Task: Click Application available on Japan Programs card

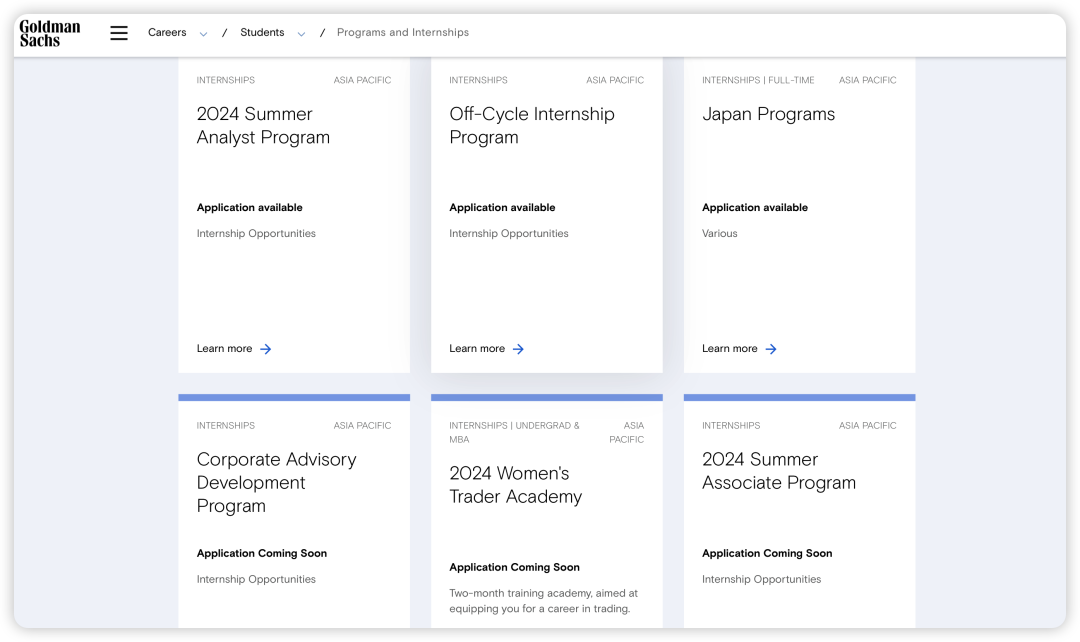Action: click(x=755, y=207)
